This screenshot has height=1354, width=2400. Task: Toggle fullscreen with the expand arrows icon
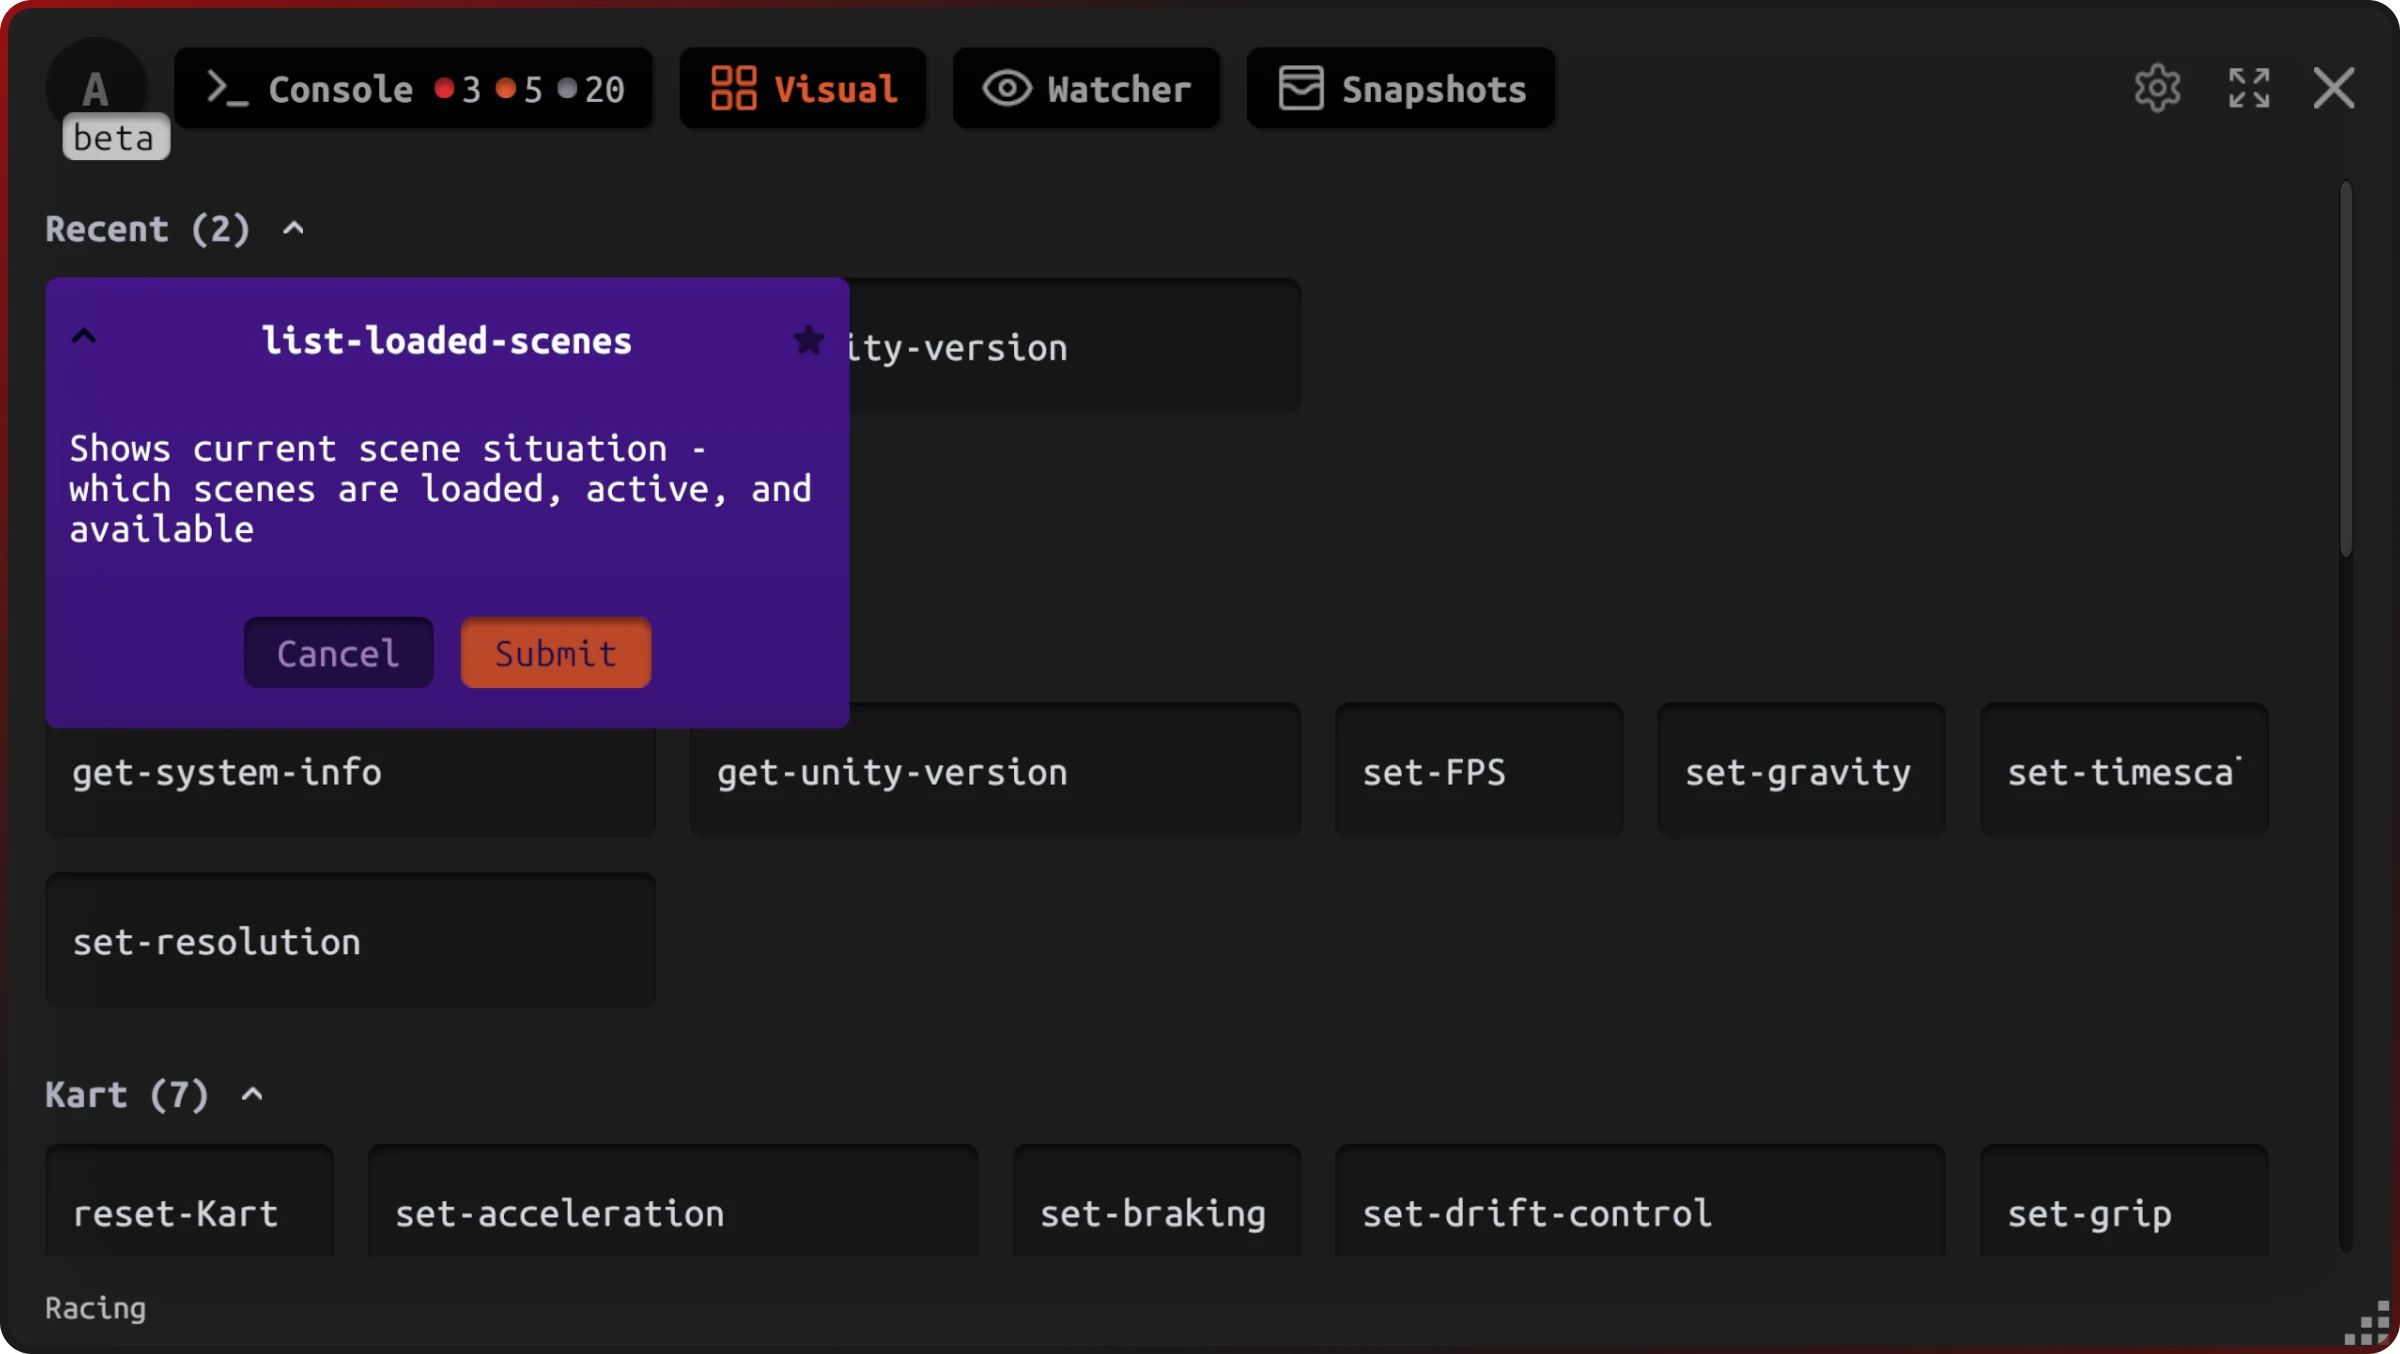point(2249,89)
